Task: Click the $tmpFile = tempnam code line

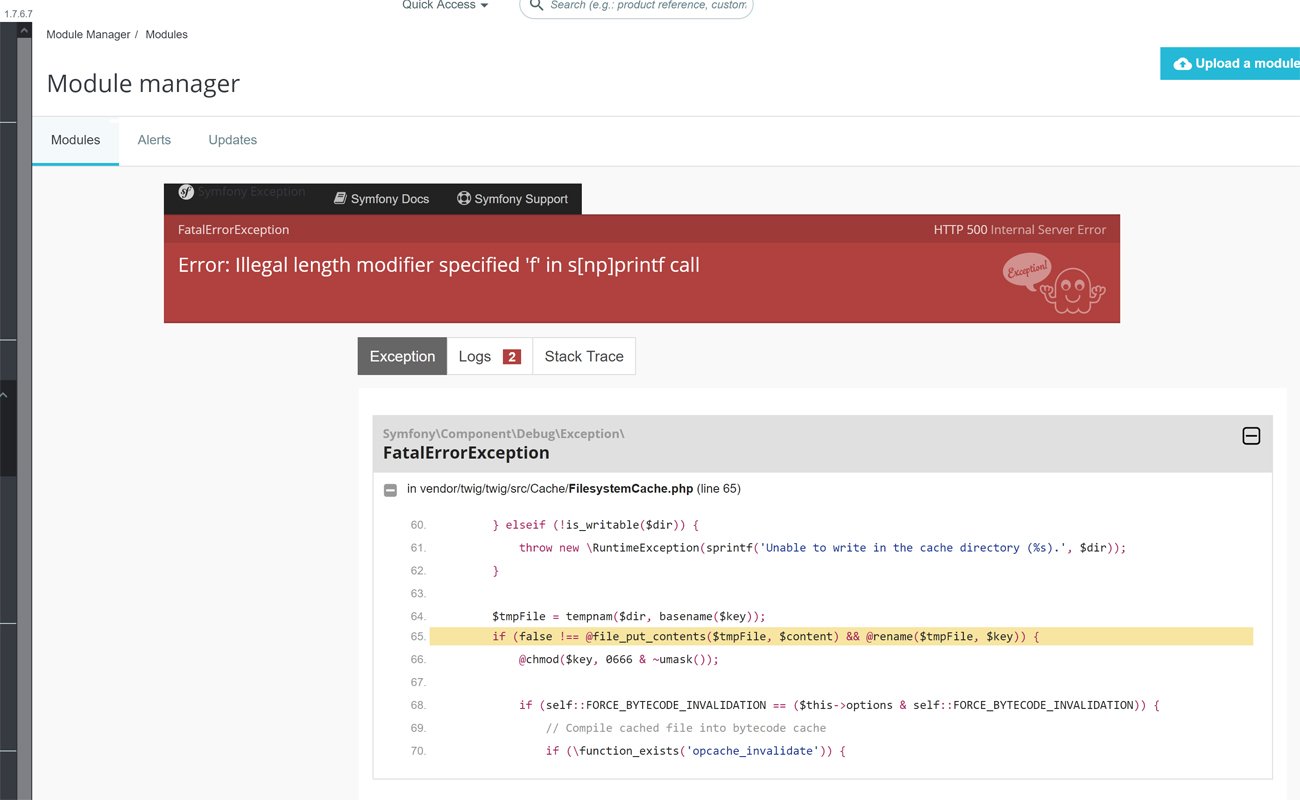Action: tap(628, 617)
